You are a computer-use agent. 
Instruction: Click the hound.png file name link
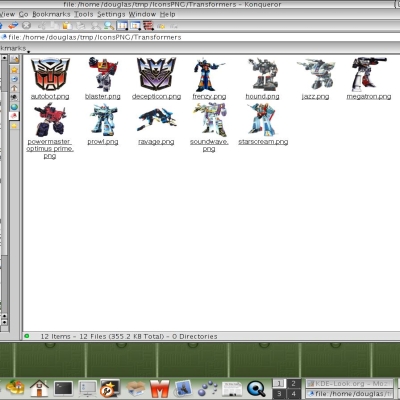262,96
